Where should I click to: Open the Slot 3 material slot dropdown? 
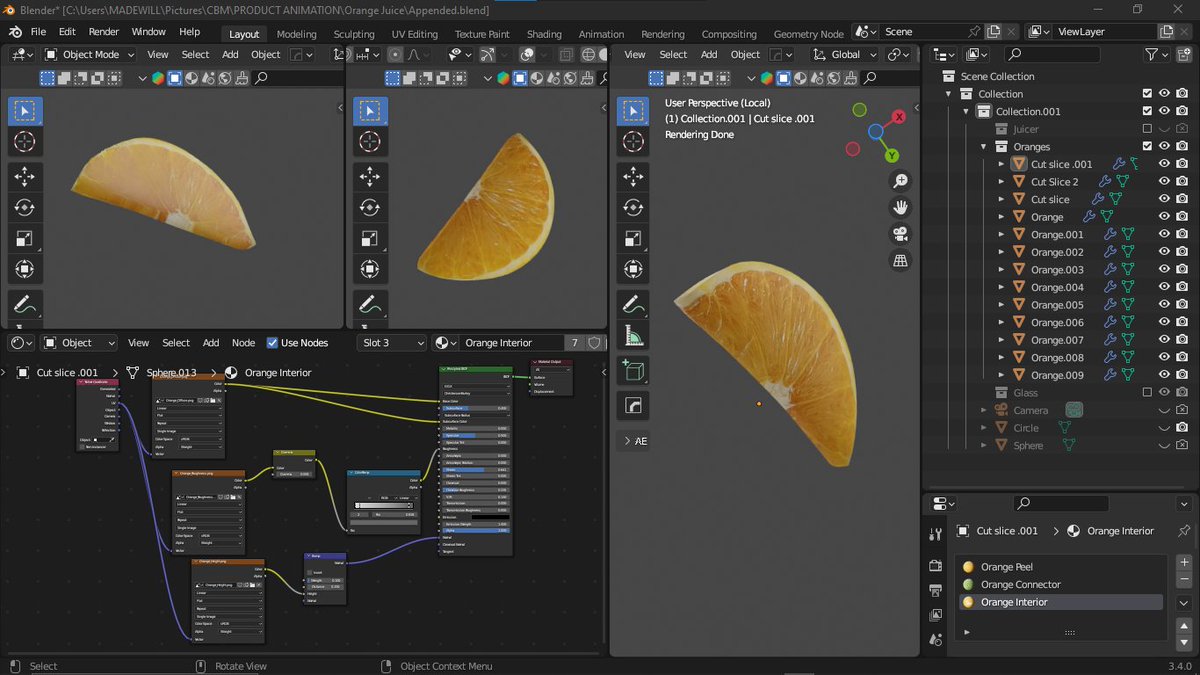pos(391,343)
